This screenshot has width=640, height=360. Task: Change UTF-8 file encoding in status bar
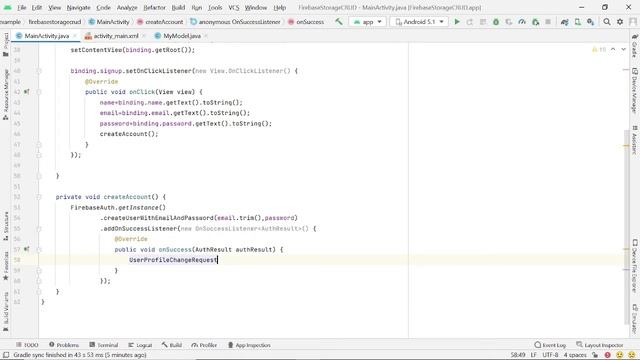pos(550,355)
